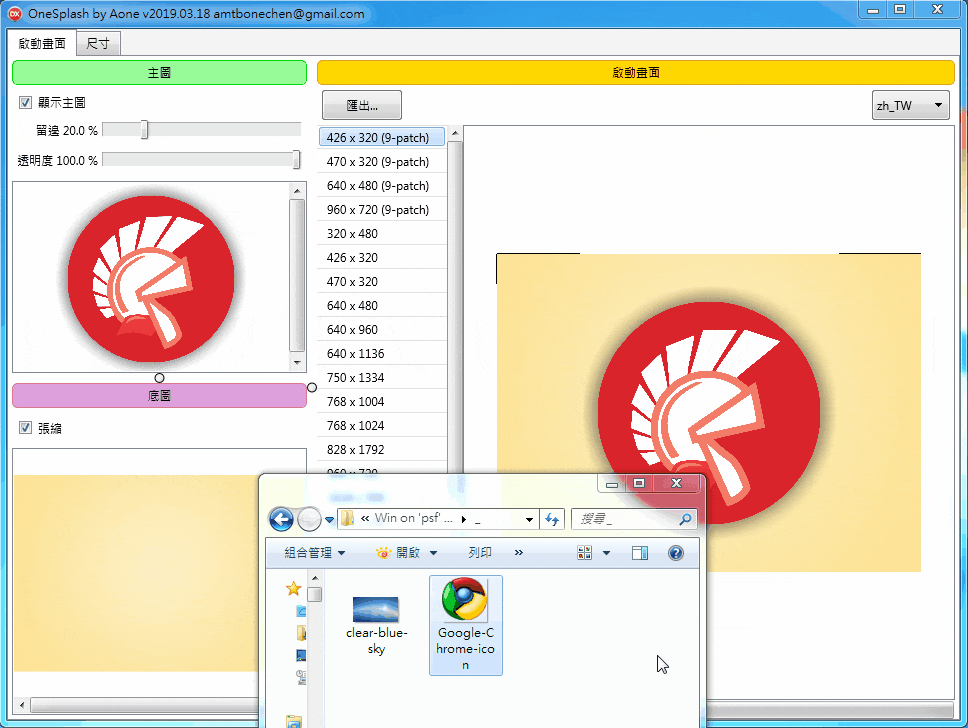The image size is (968, 728).
Task: Click the Explorer help question mark icon
Action: pyautogui.click(x=675, y=553)
